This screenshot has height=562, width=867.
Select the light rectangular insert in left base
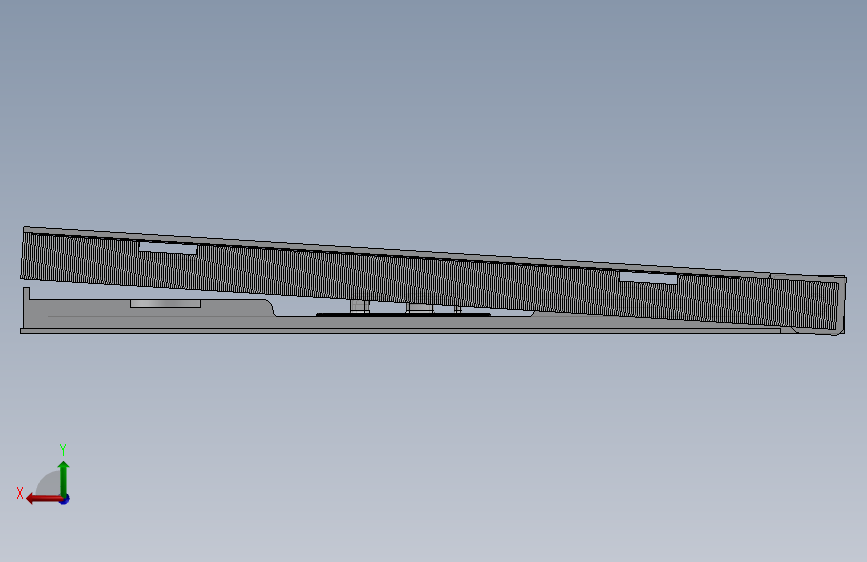pyautogui.click(x=165, y=304)
